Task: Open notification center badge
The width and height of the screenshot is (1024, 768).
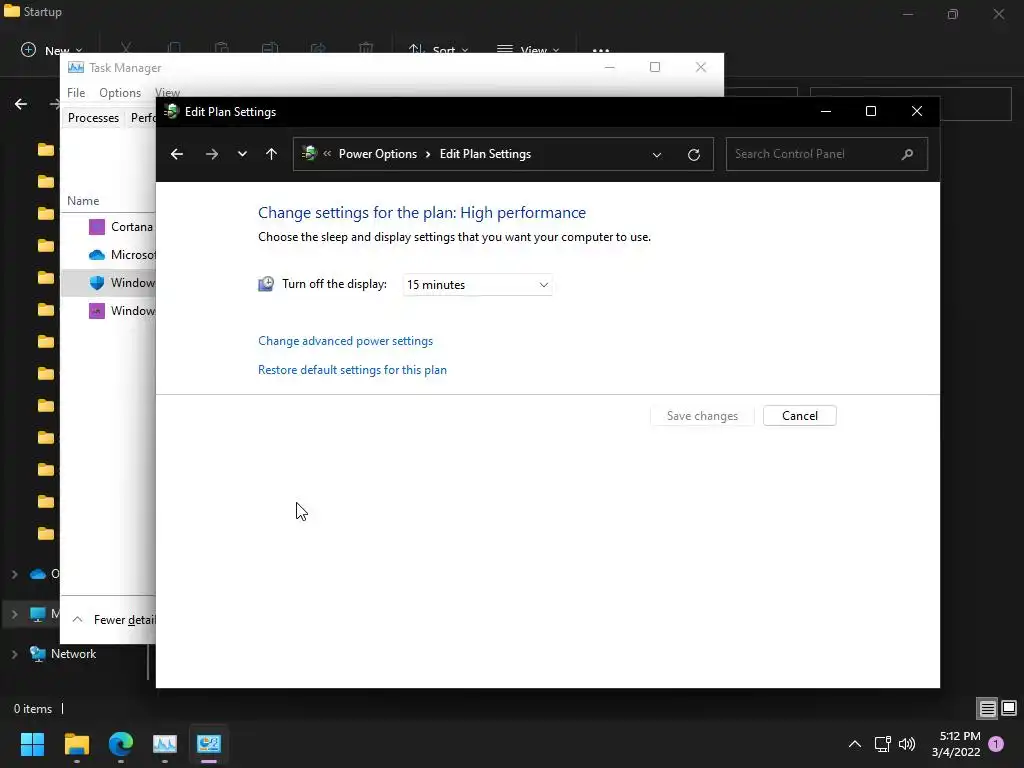Action: [x=996, y=744]
